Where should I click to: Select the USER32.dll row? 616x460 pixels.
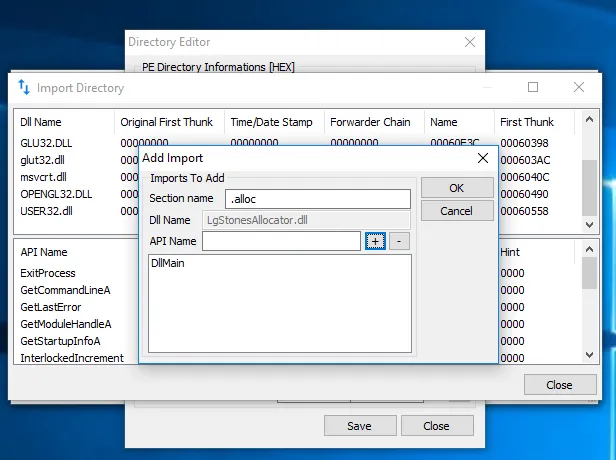(x=46, y=211)
